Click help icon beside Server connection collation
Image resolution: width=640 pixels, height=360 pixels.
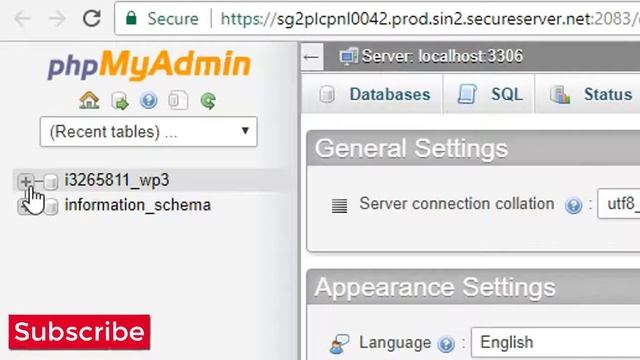573,205
